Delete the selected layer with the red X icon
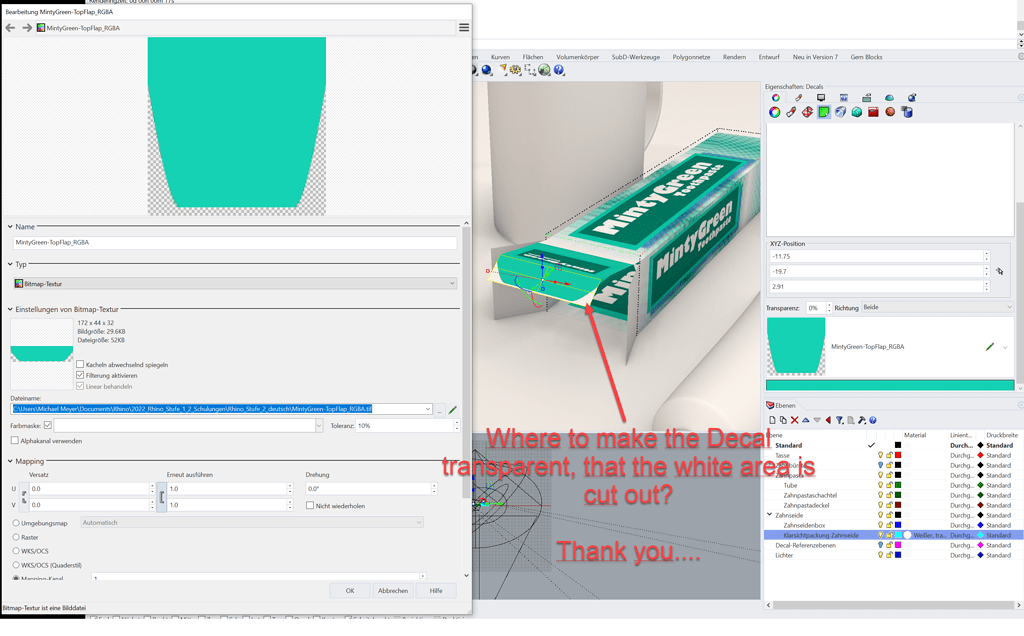Screen dimensions: 1024x636 (794, 420)
